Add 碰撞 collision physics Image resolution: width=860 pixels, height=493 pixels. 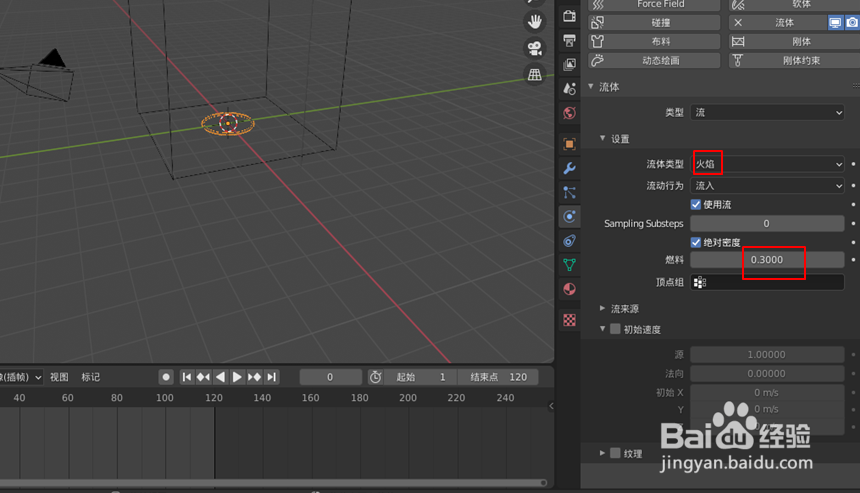654,22
